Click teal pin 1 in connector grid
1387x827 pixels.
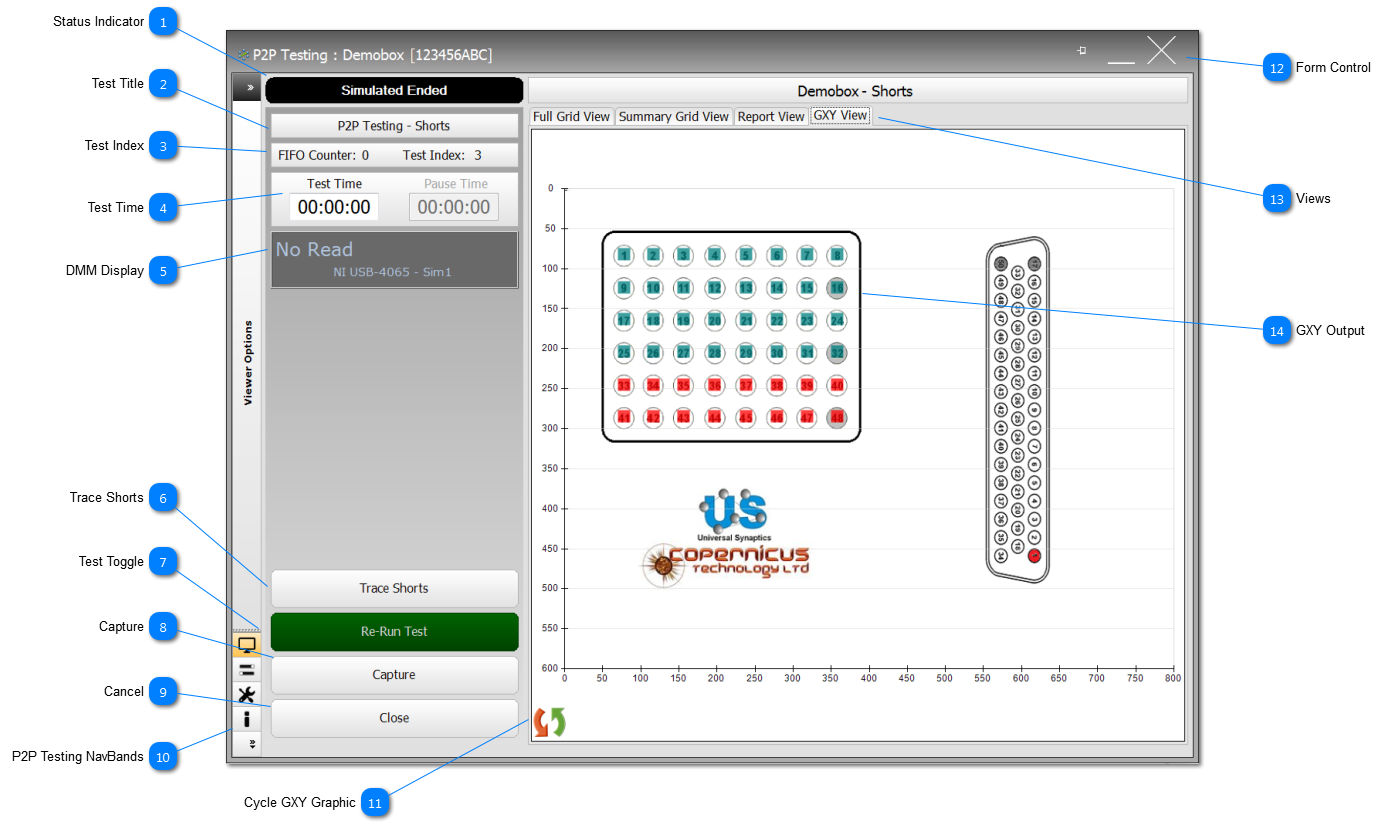(x=623, y=255)
